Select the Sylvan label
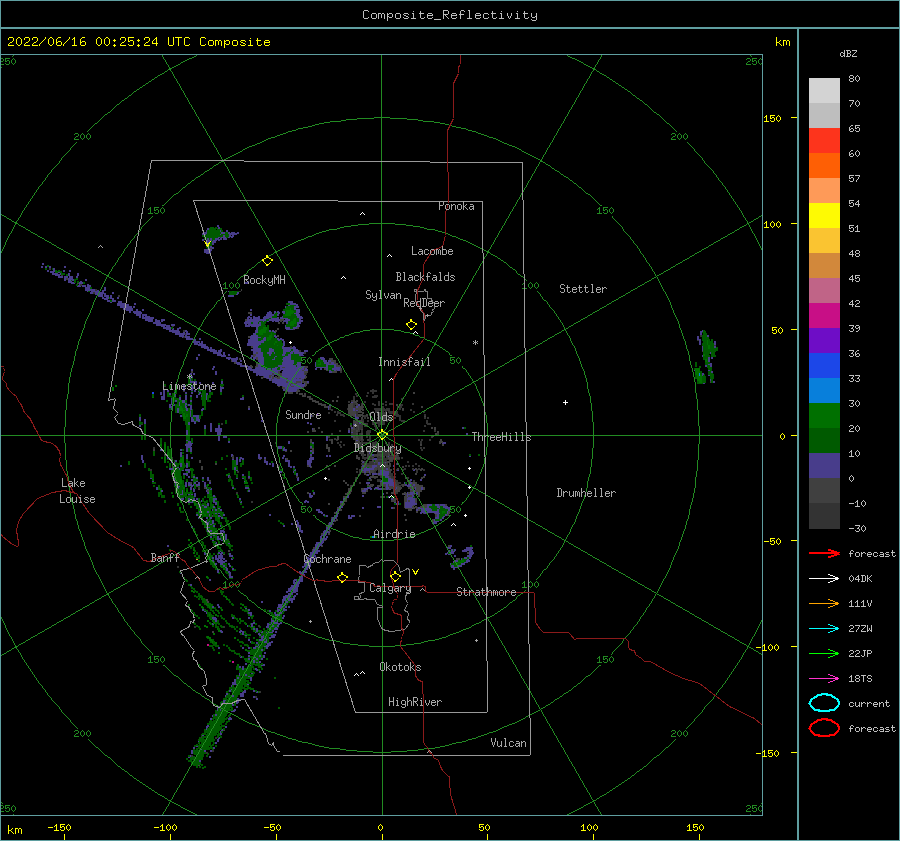 pyautogui.click(x=383, y=295)
